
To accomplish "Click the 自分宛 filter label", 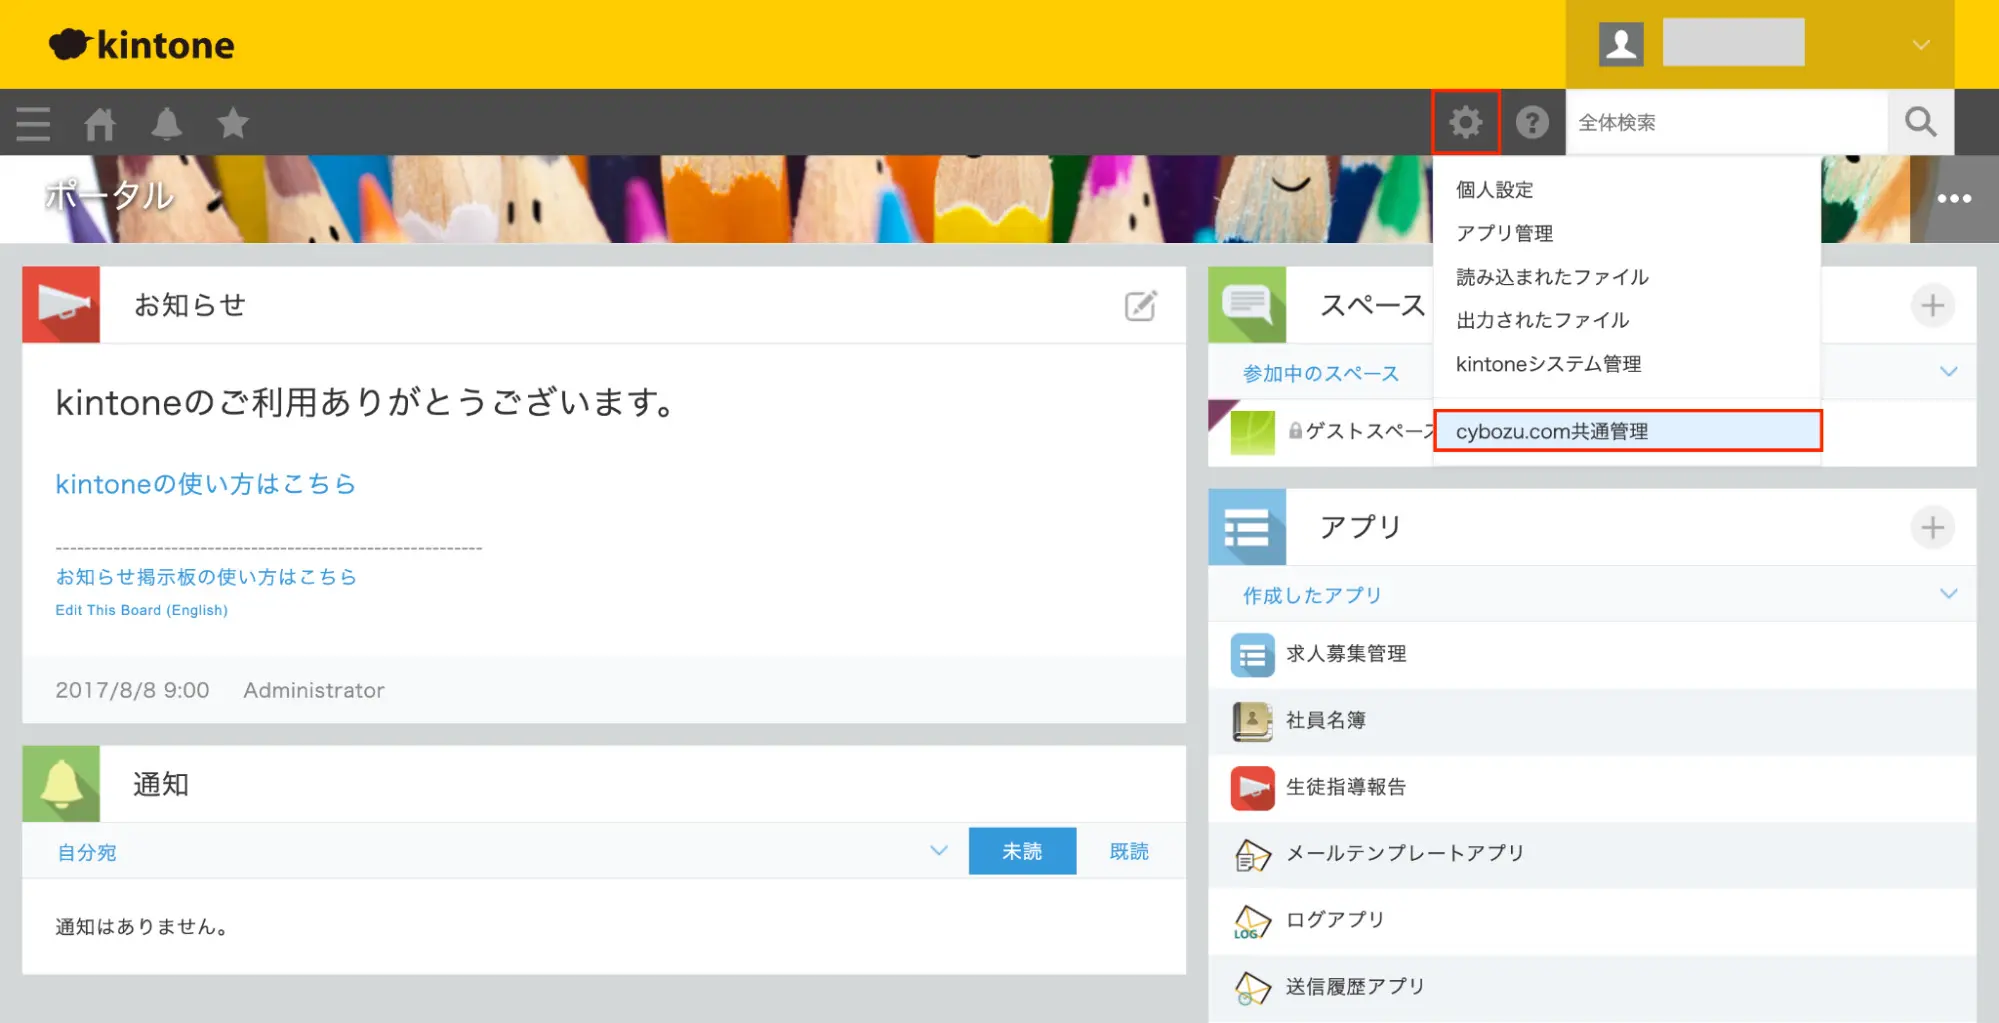I will point(87,852).
